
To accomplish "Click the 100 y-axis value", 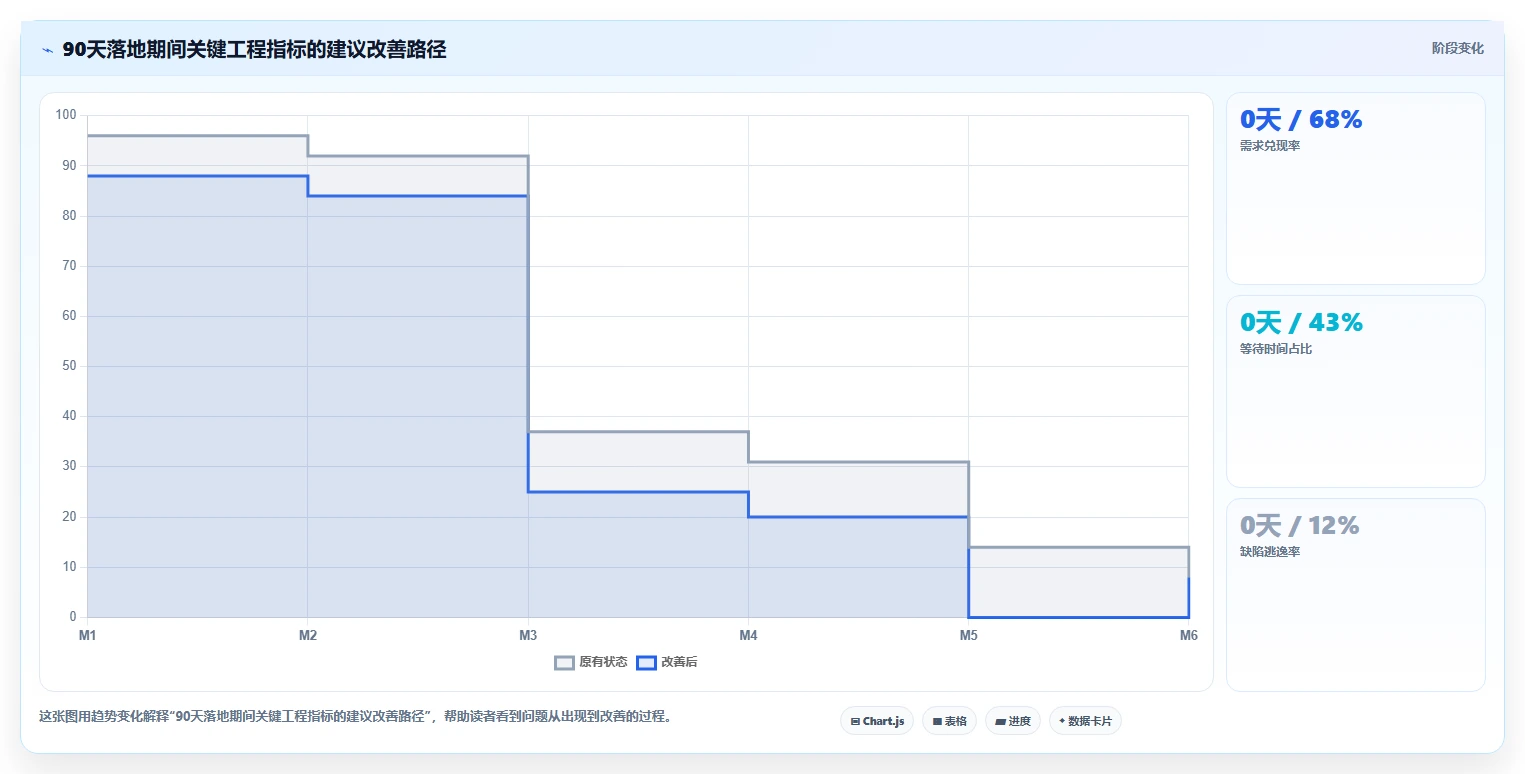I will 66,115.
